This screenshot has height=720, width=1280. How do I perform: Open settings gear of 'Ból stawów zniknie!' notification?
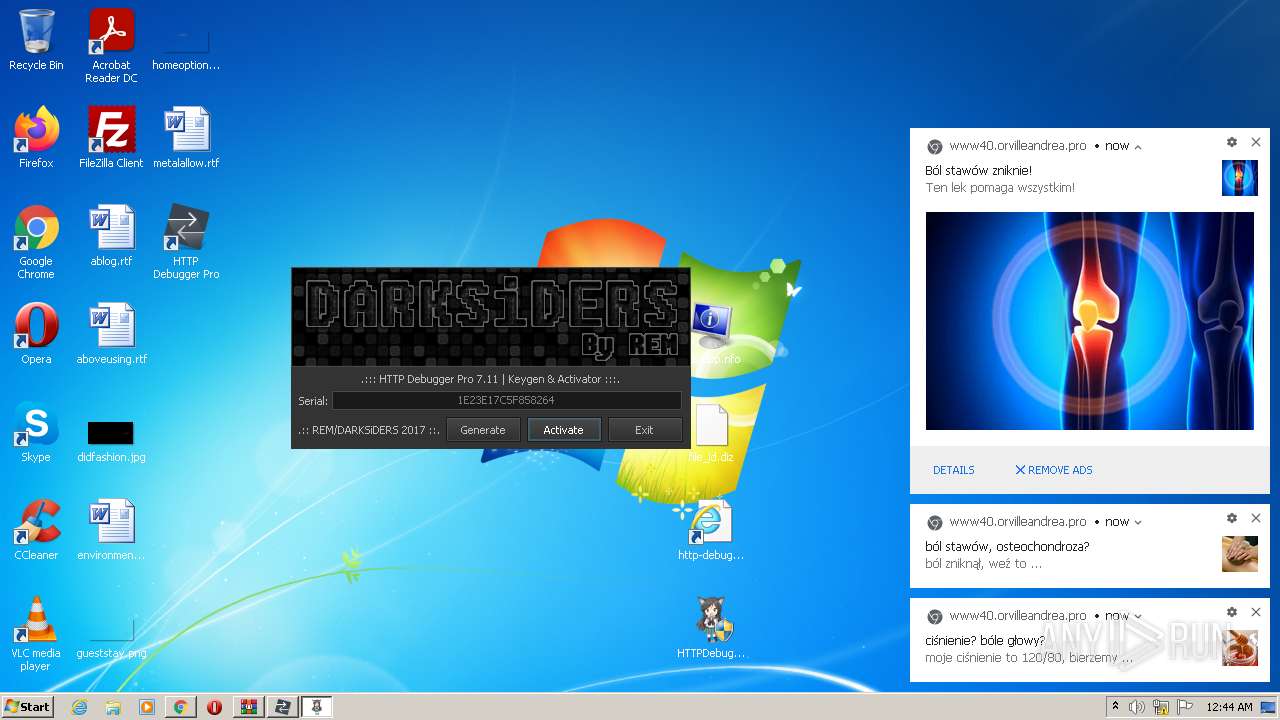[1232, 142]
